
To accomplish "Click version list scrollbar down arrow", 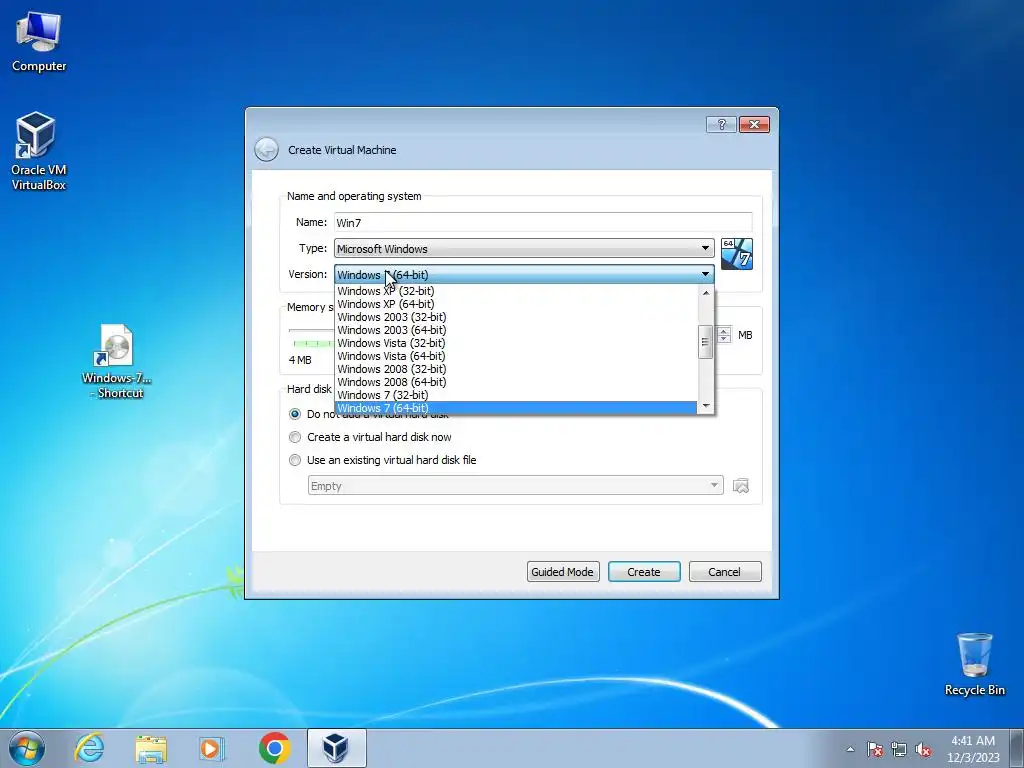I will pos(705,406).
